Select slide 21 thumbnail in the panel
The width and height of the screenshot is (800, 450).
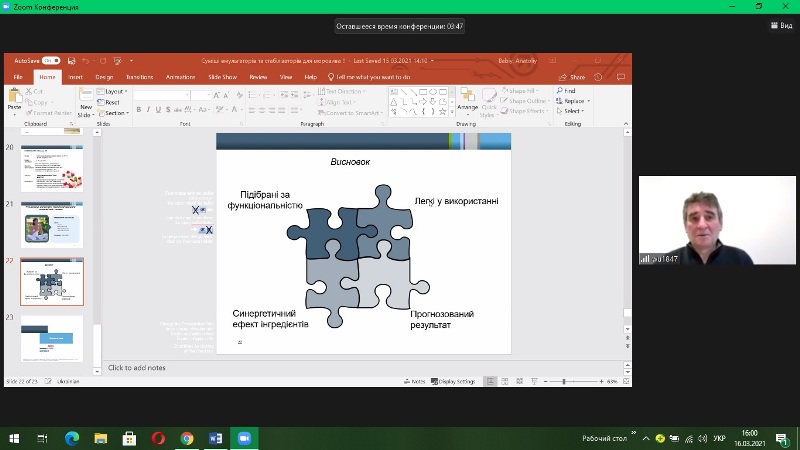tap(52, 225)
